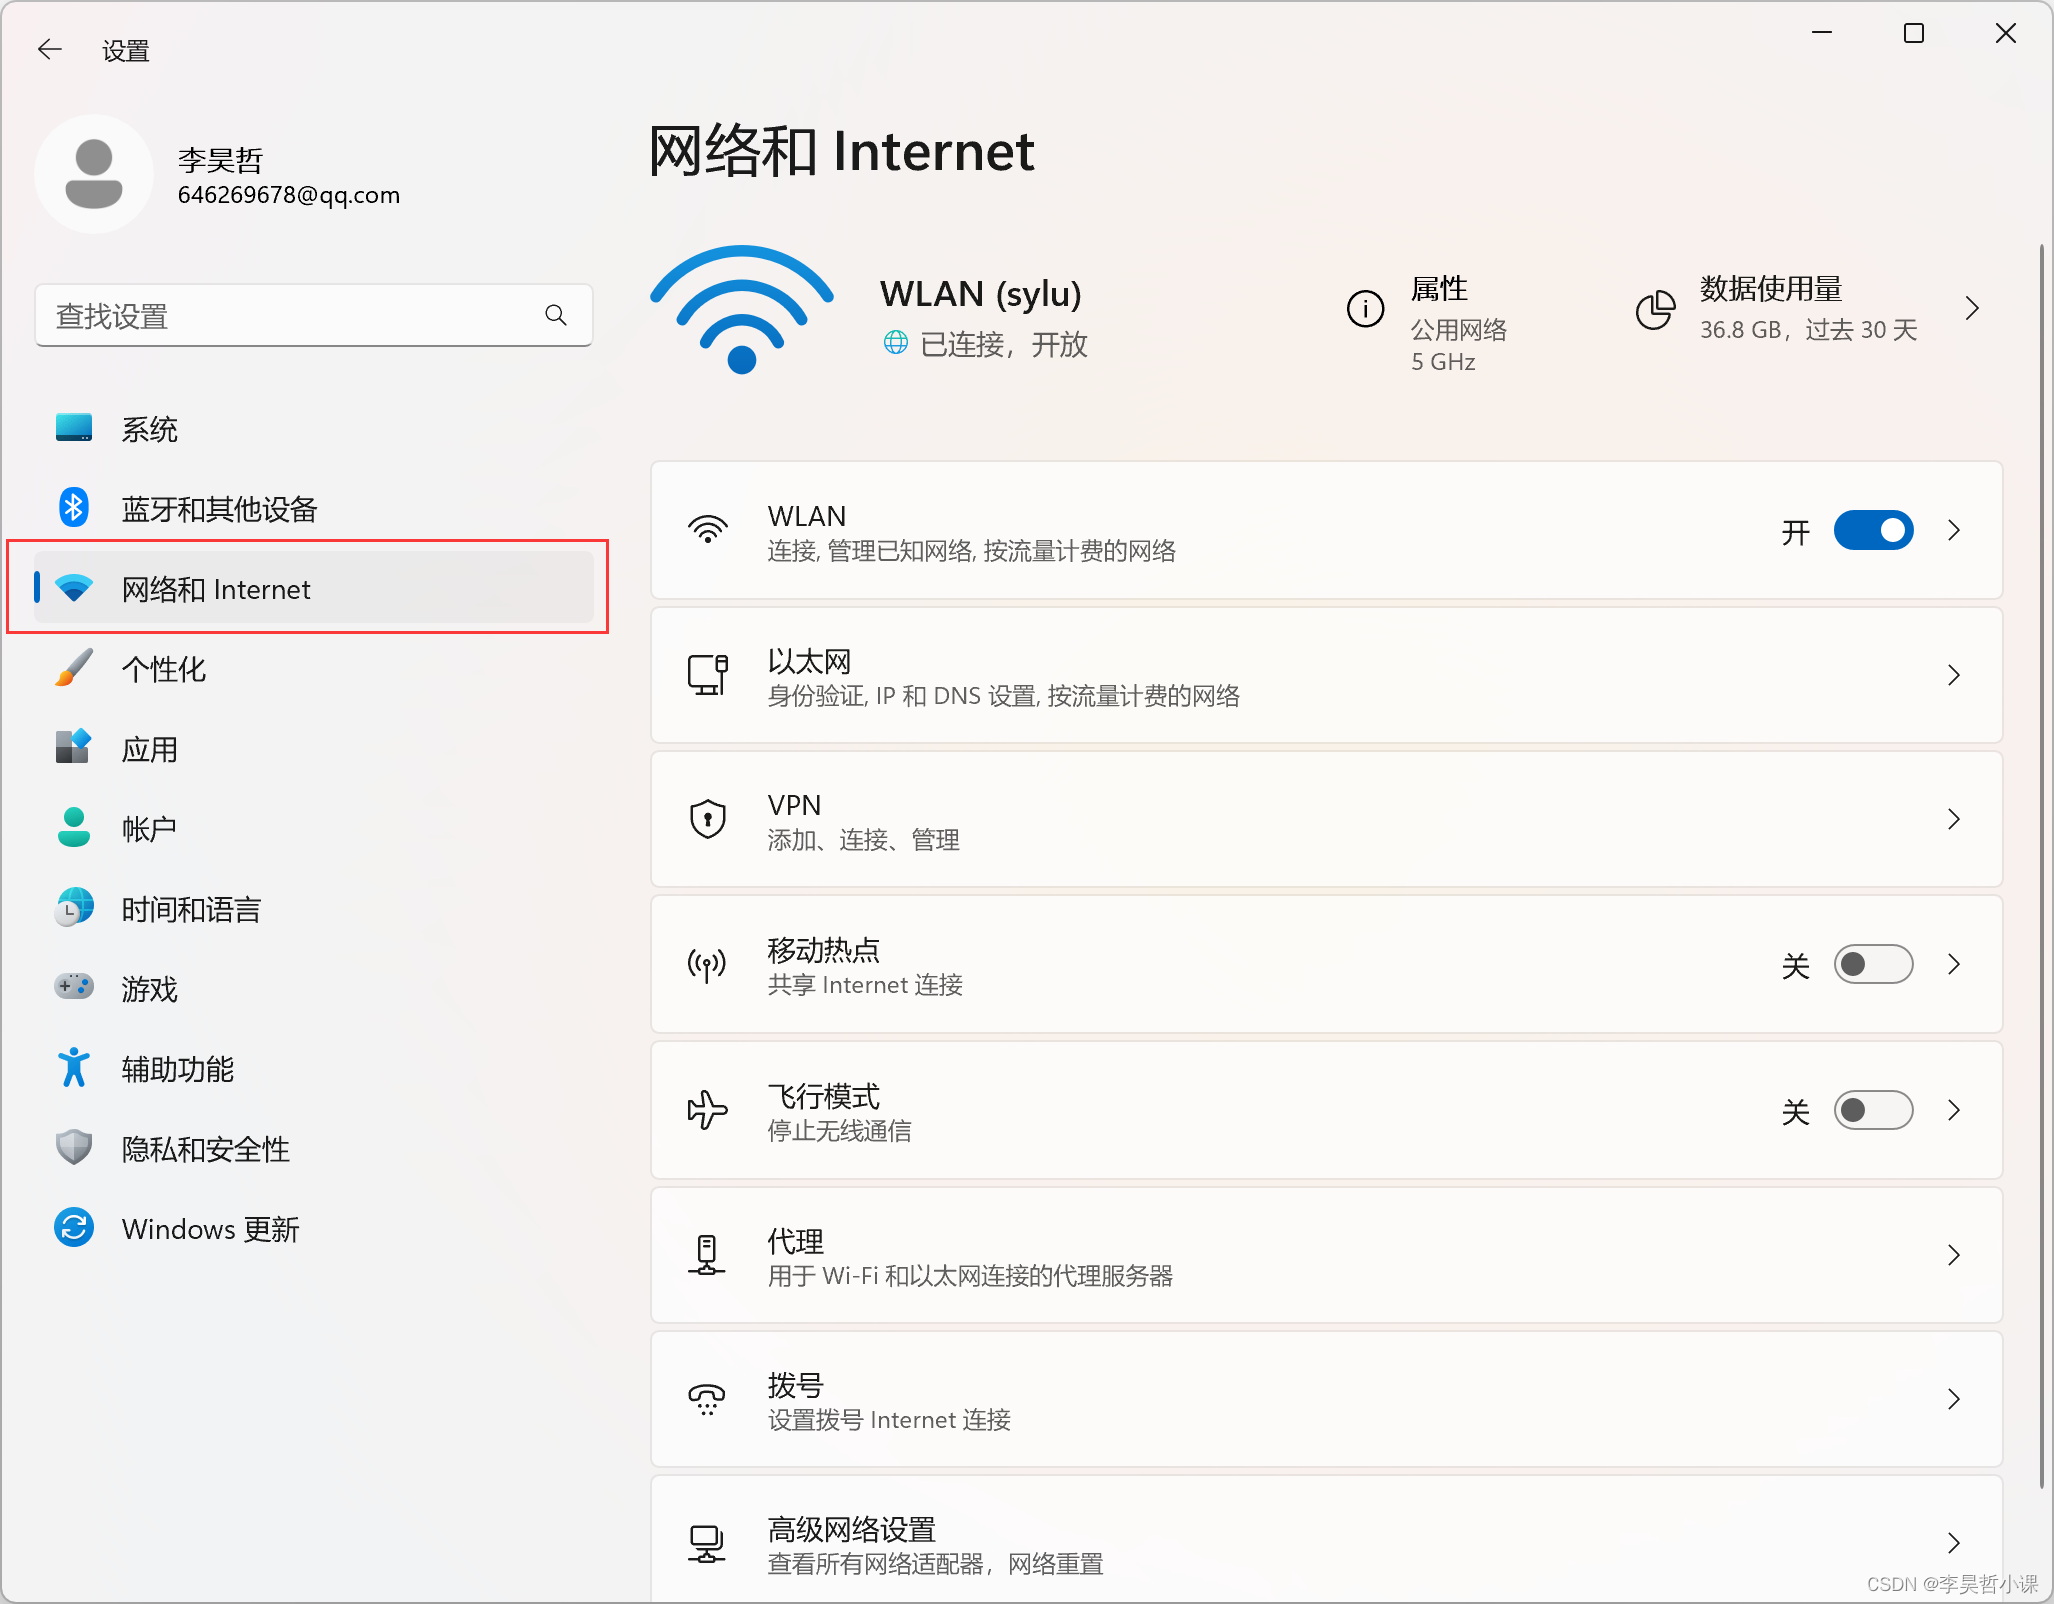The image size is (2054, 1604).
Task: Click the 查找设置 search field
Action: 290,316
